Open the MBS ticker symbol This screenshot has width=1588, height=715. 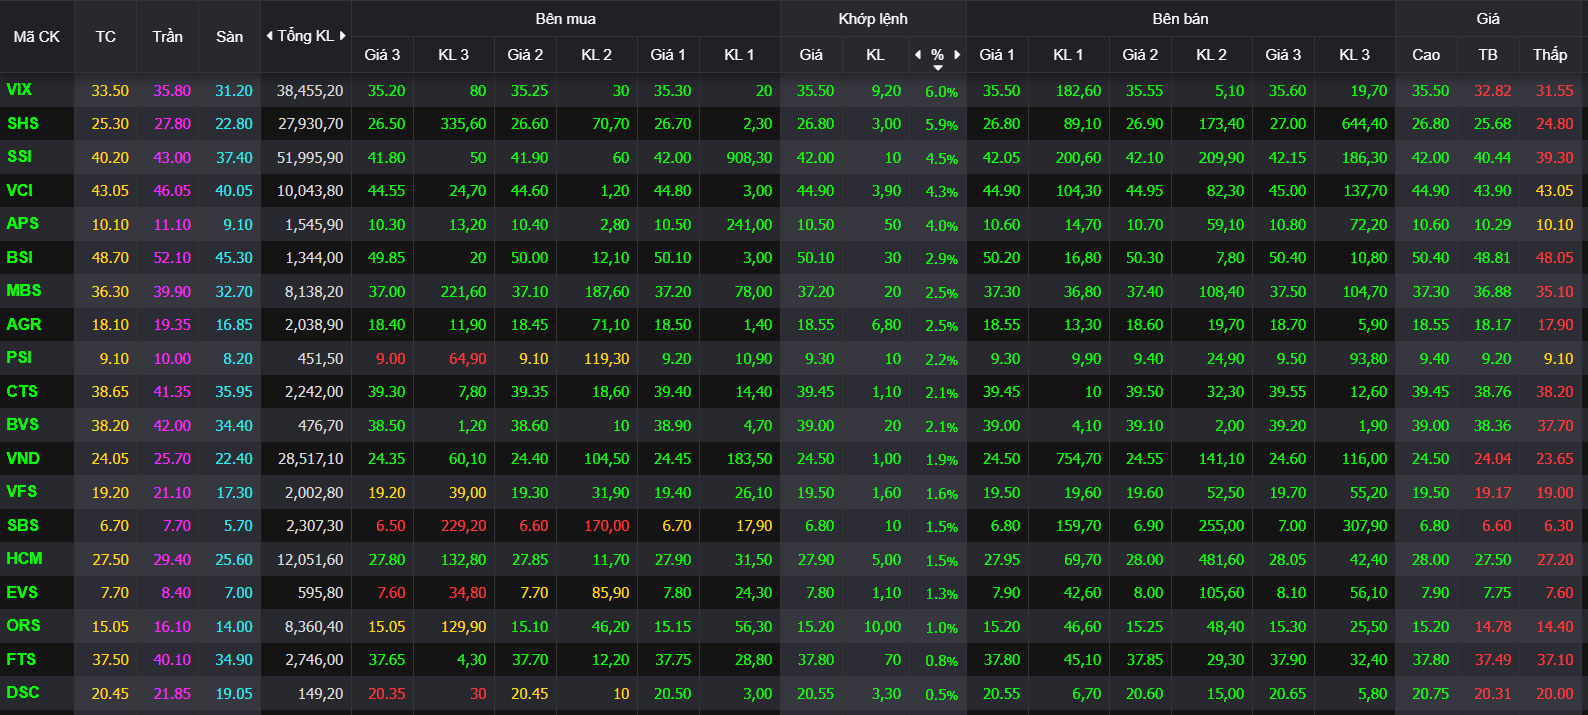(x=24, y=291)
